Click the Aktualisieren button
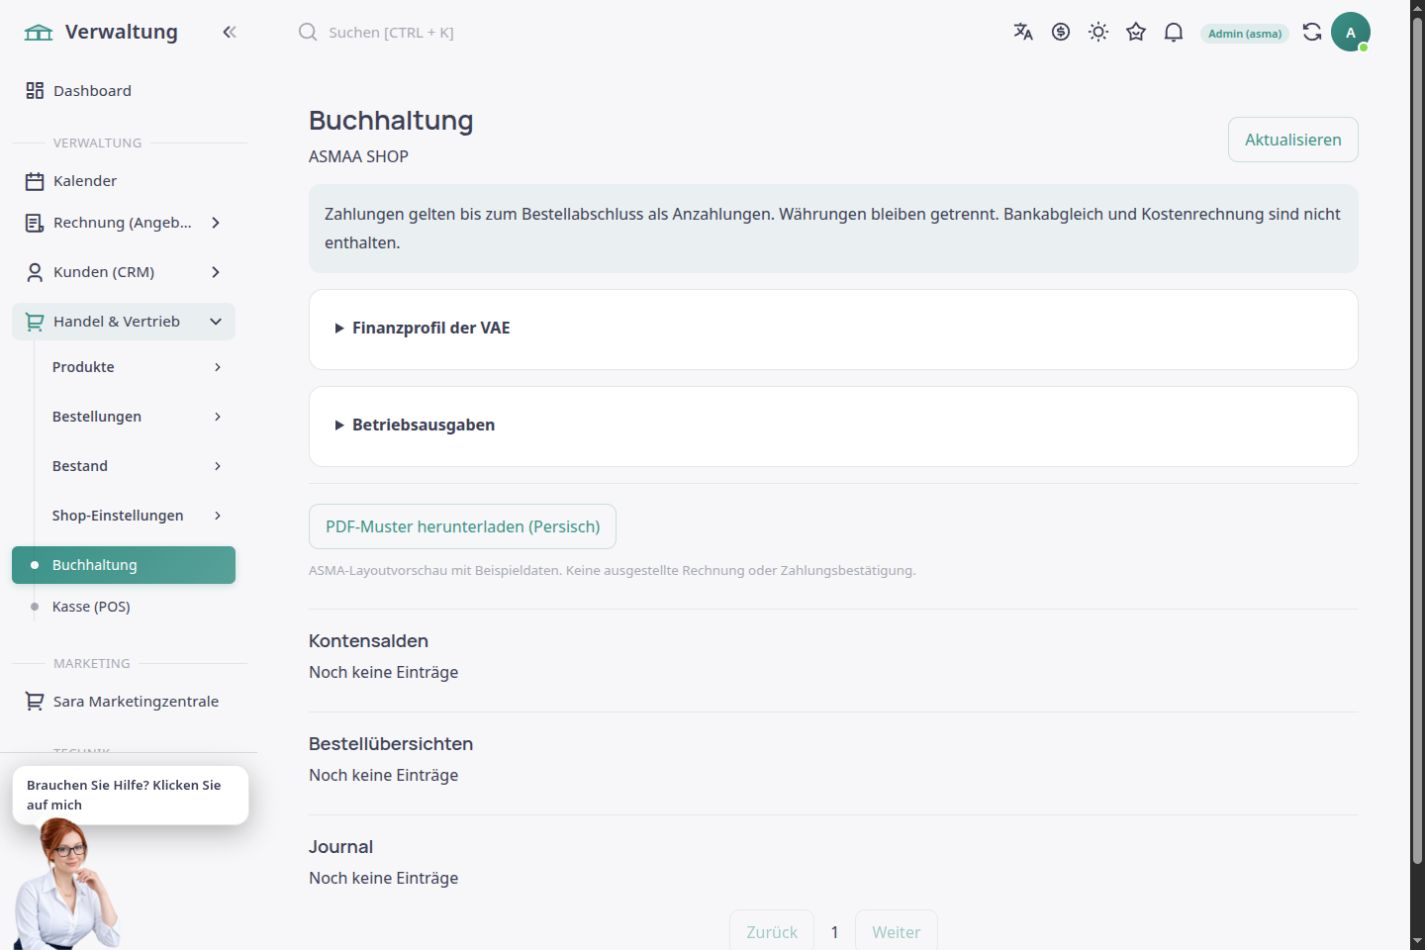The image size is (1425, 950). [x=1293, y=140]
